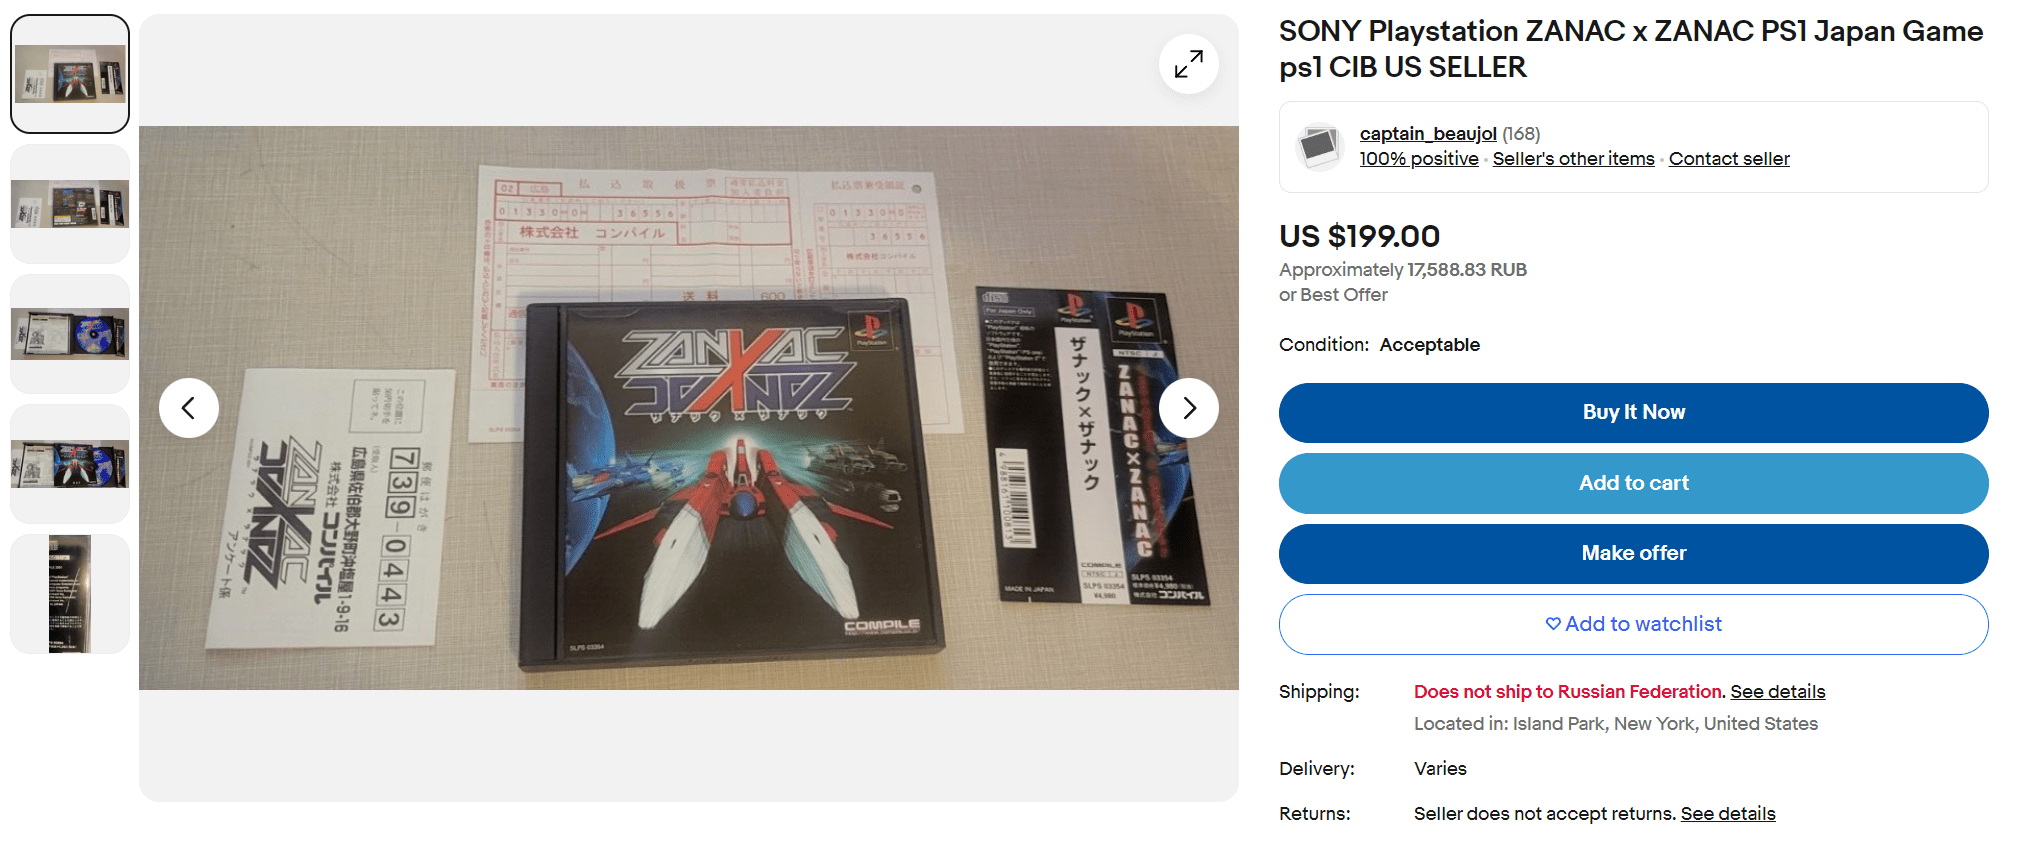Select first thumbnail of game set
Screen dimensions: 2019x845
pos(70,74)
